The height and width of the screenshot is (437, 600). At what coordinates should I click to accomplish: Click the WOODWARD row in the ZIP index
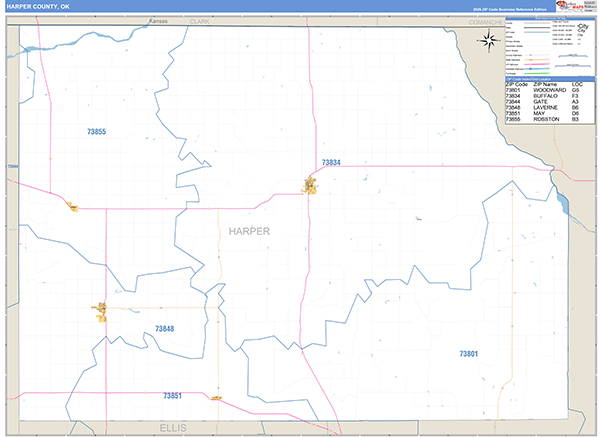[550, 90]
